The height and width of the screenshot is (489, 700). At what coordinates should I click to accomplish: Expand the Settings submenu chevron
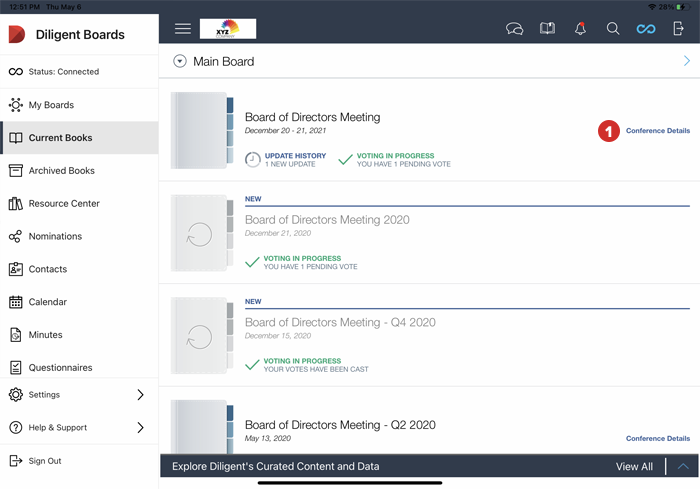point(140,395)
